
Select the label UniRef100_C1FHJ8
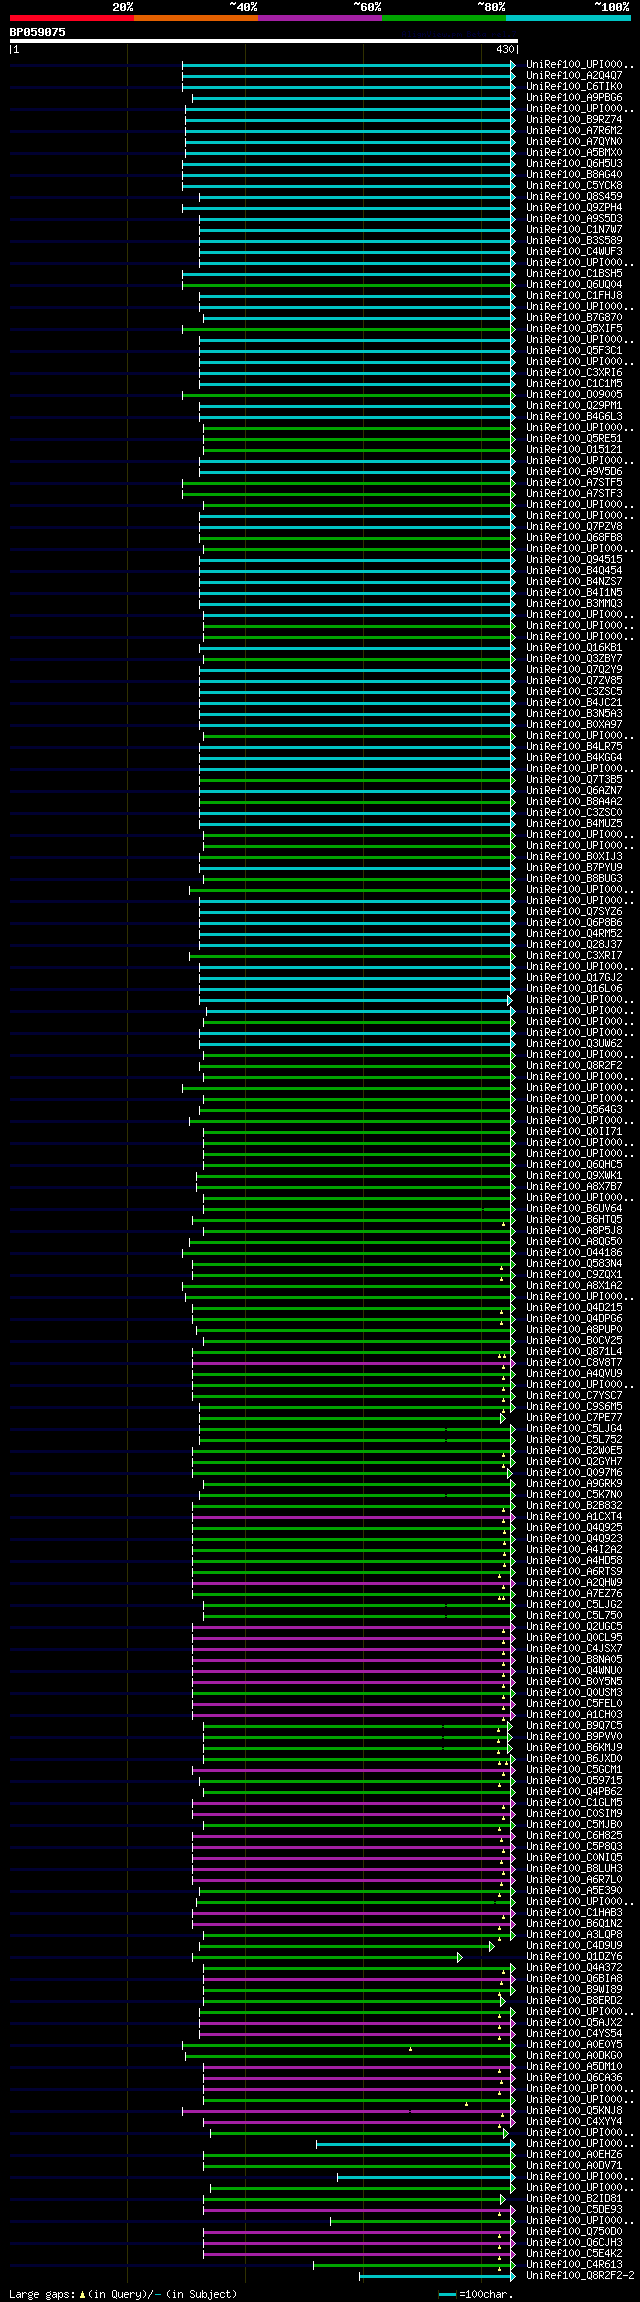coord(574,296)
